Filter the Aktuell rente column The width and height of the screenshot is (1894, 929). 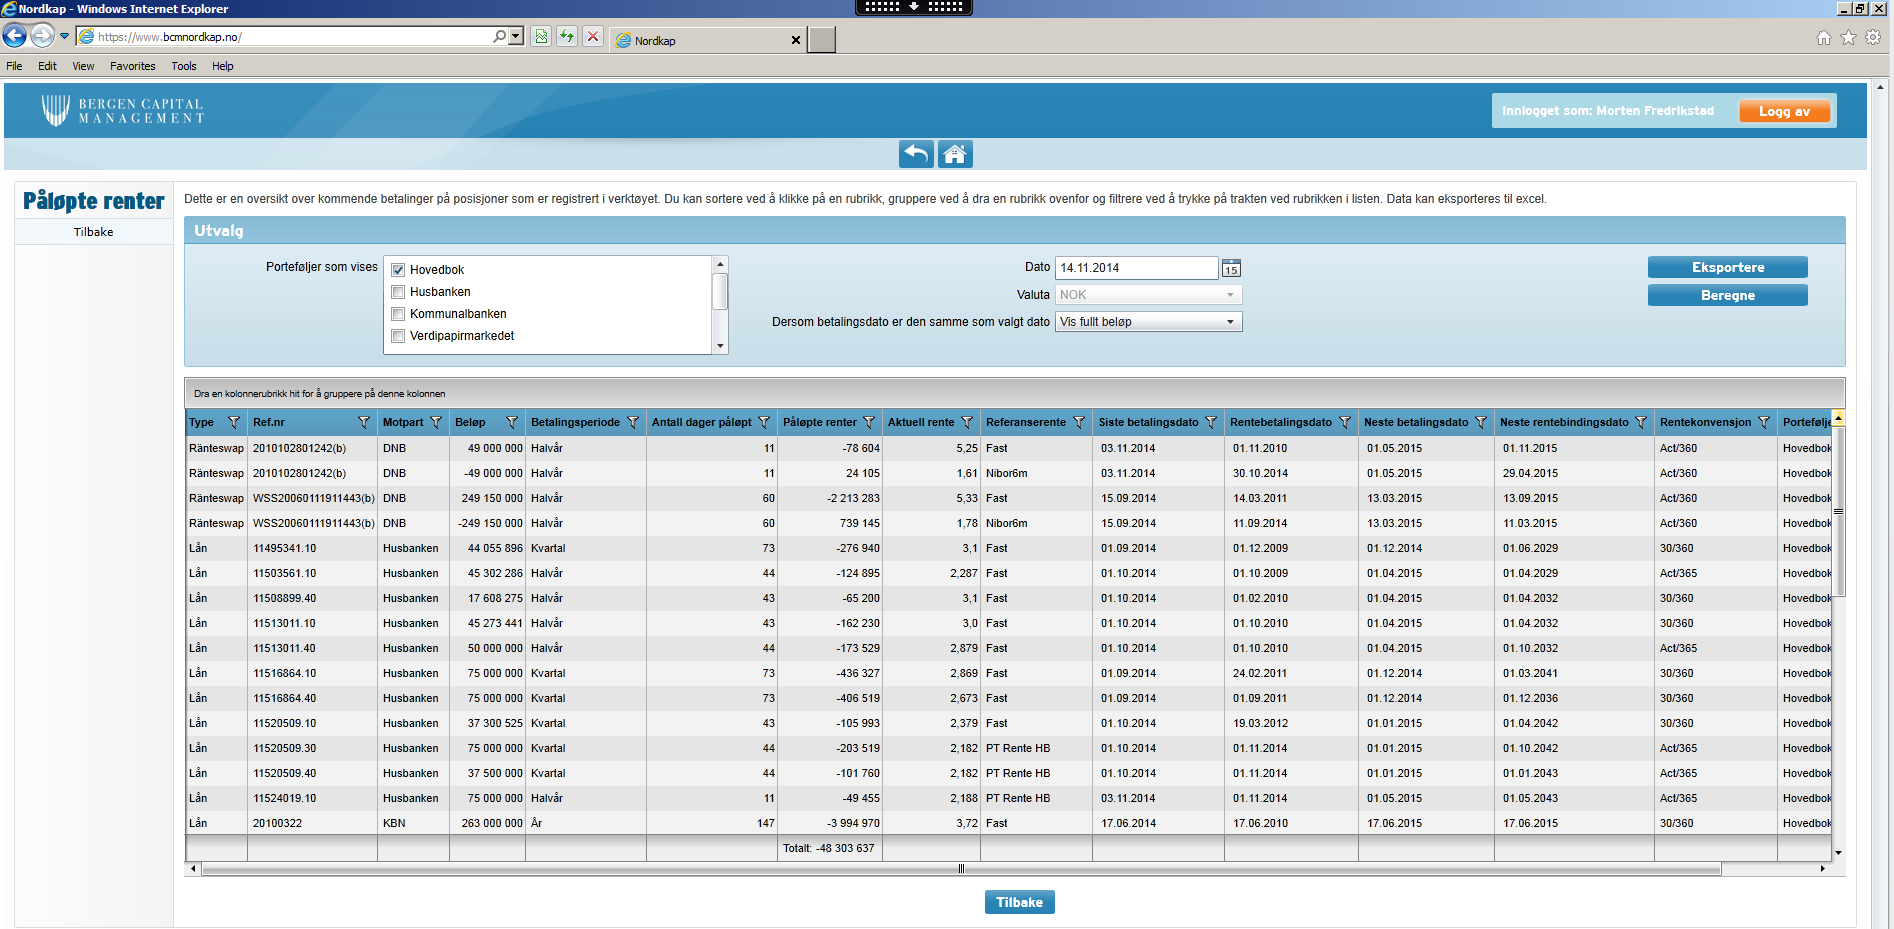coord(967,422)
